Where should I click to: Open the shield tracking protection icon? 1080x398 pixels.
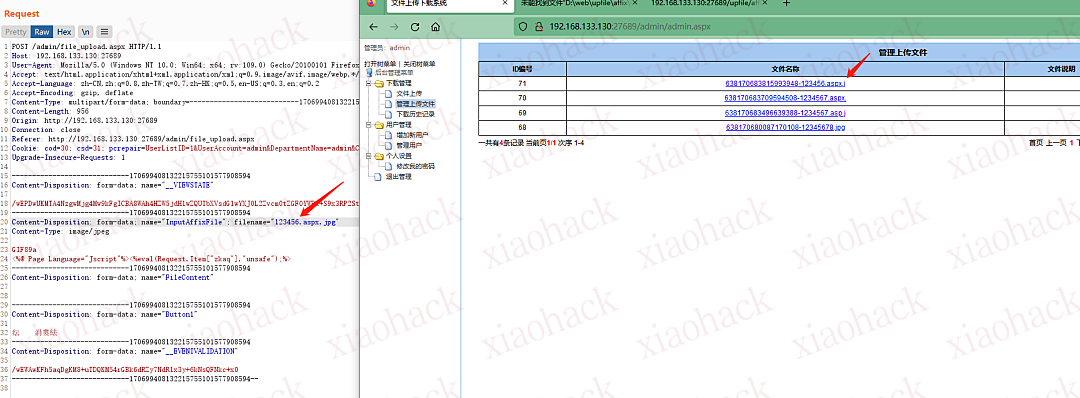coord(523,27)
